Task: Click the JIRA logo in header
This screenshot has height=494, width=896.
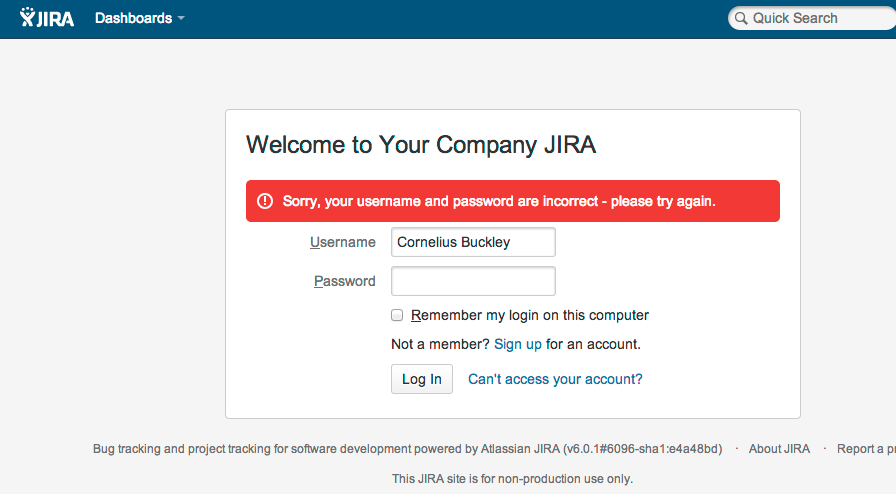Action: tap(47, 18)
